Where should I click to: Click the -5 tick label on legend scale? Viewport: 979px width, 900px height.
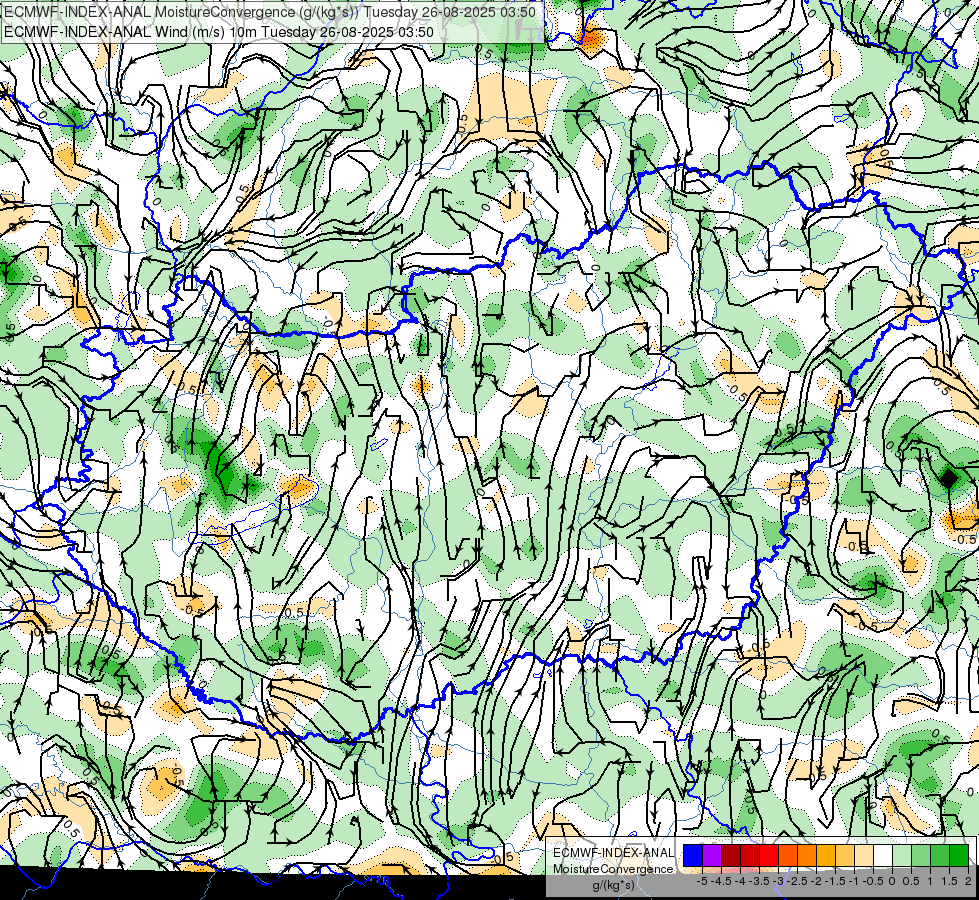(x=702, y=881)
